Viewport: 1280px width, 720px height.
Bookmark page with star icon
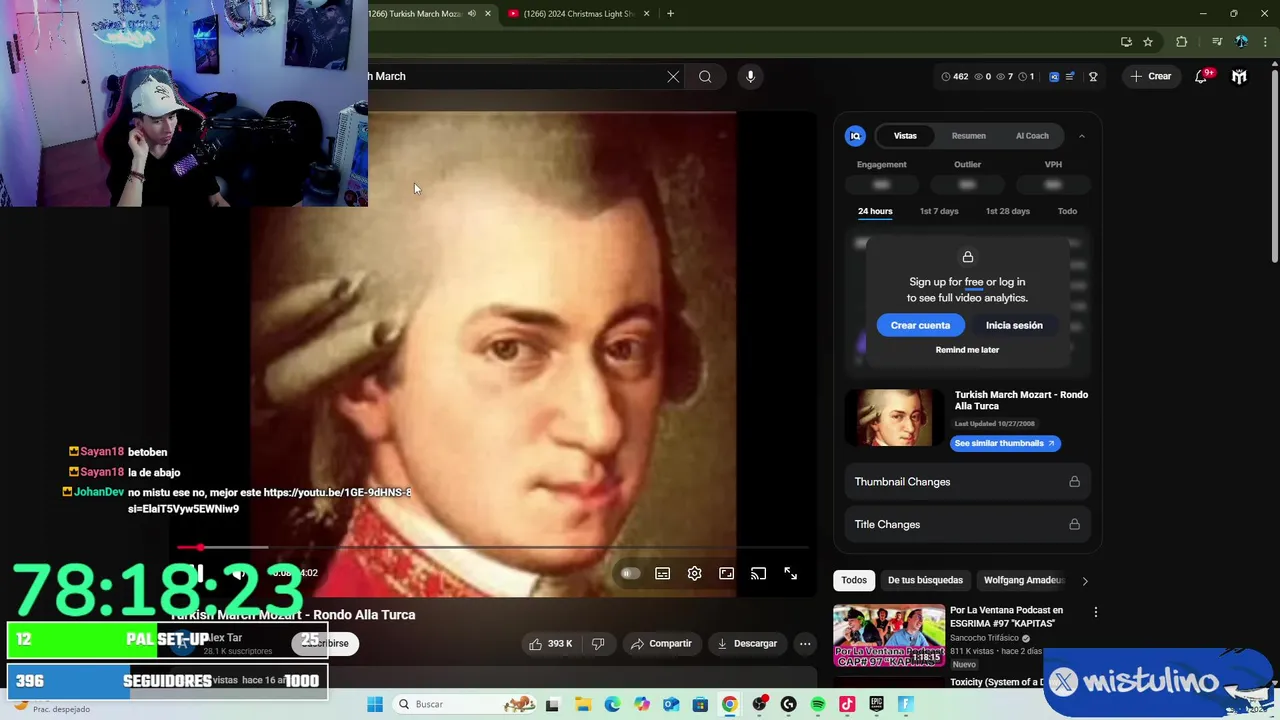pos(1148,42)
